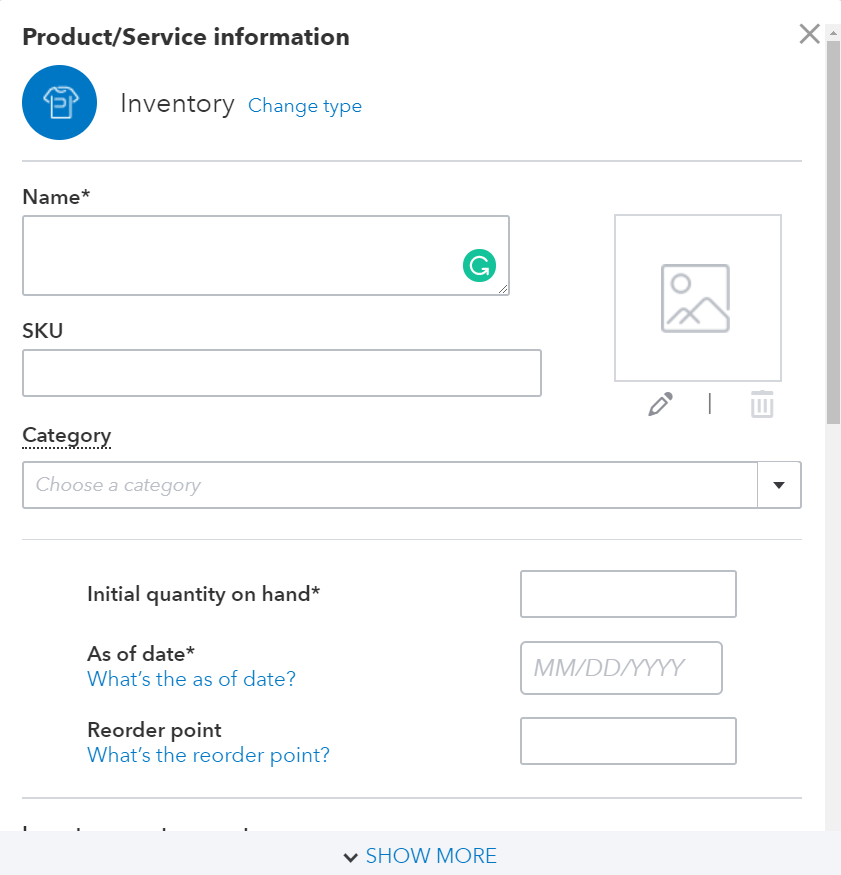Open the Grammarly icon in the Name field

tap(480, 266)
